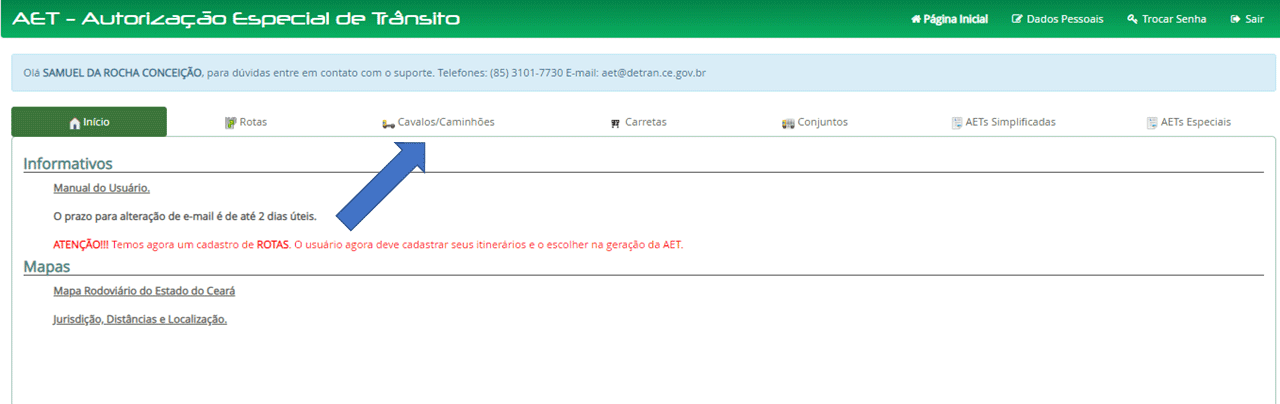
Task: Go to the Conjuntos tab
Action: tap(822, 122)
